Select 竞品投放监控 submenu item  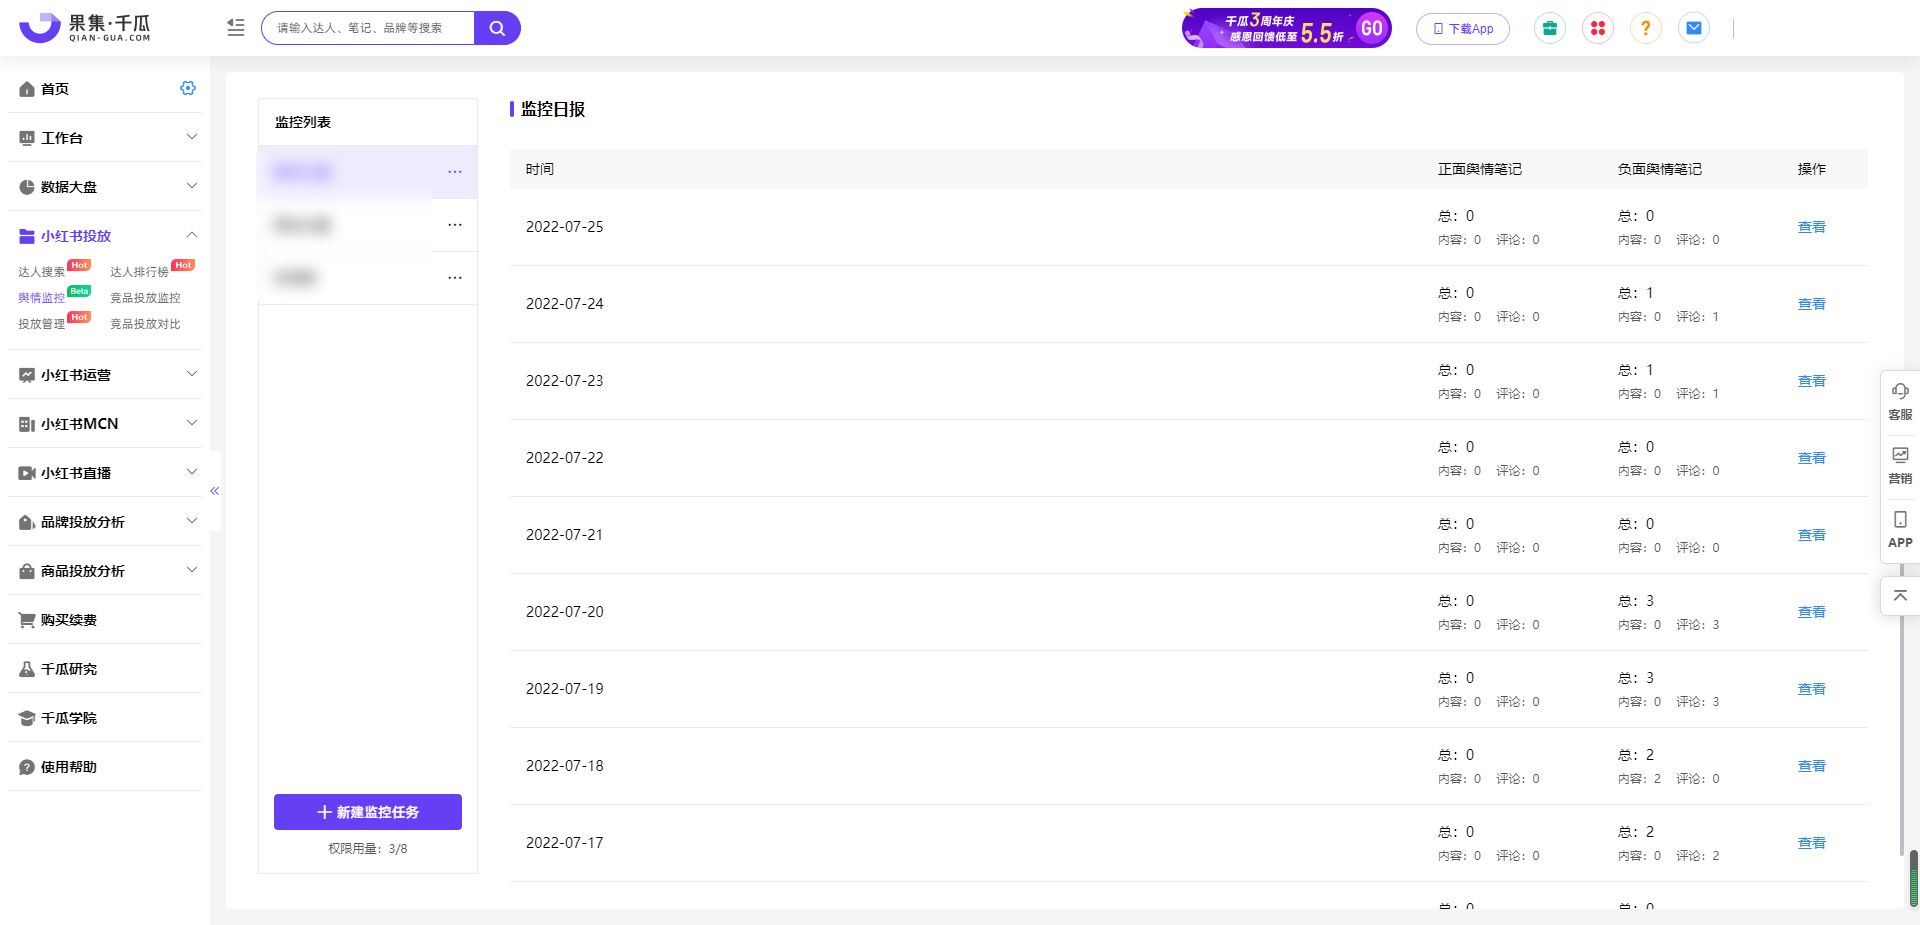pos(145,298)
